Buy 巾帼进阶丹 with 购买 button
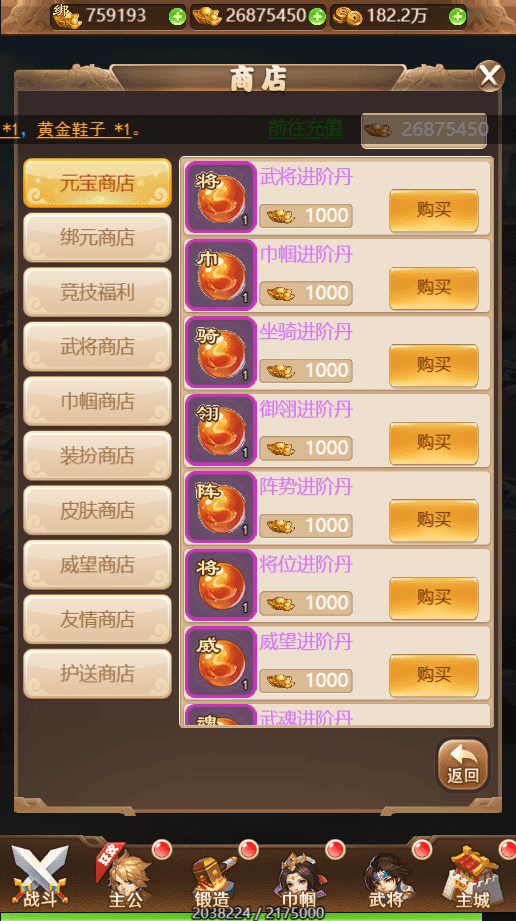The width and height of the screenshot is (516, 921). (x=434, y=288)
